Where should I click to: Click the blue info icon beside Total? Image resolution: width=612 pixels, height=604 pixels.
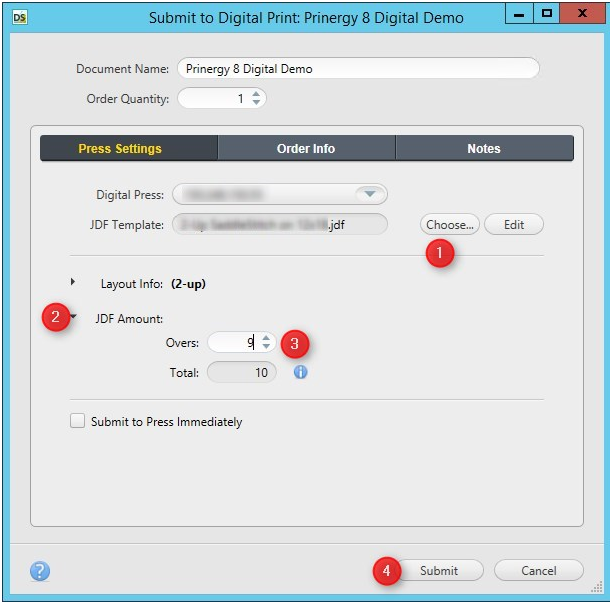click(300, 372)
